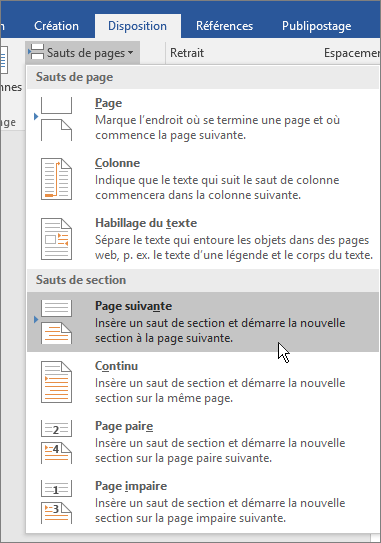The image size is (381, 543).
Task: Click the Sauts de pages break icon
Action: click(36, 52)
